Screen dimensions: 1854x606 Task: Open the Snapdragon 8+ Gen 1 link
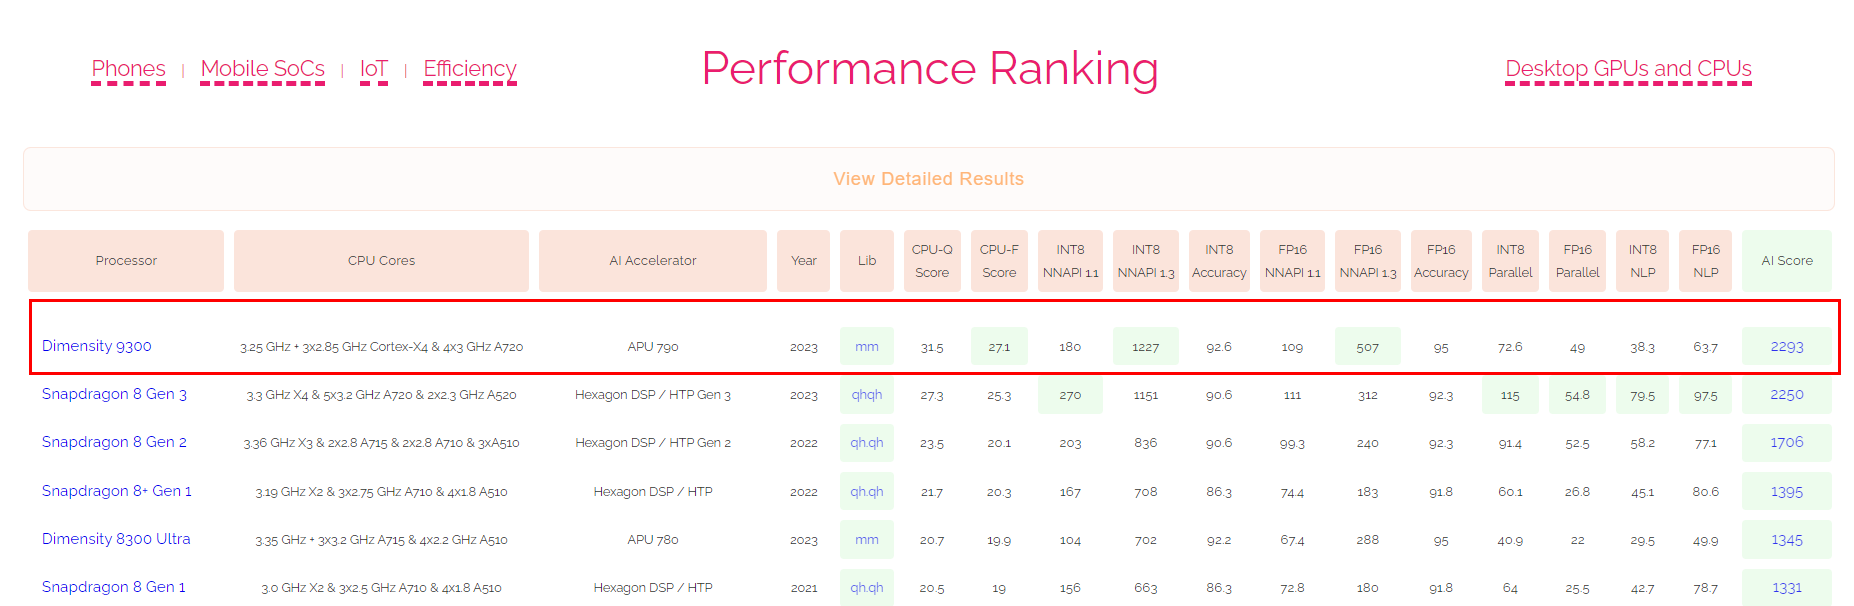[116, 491]
